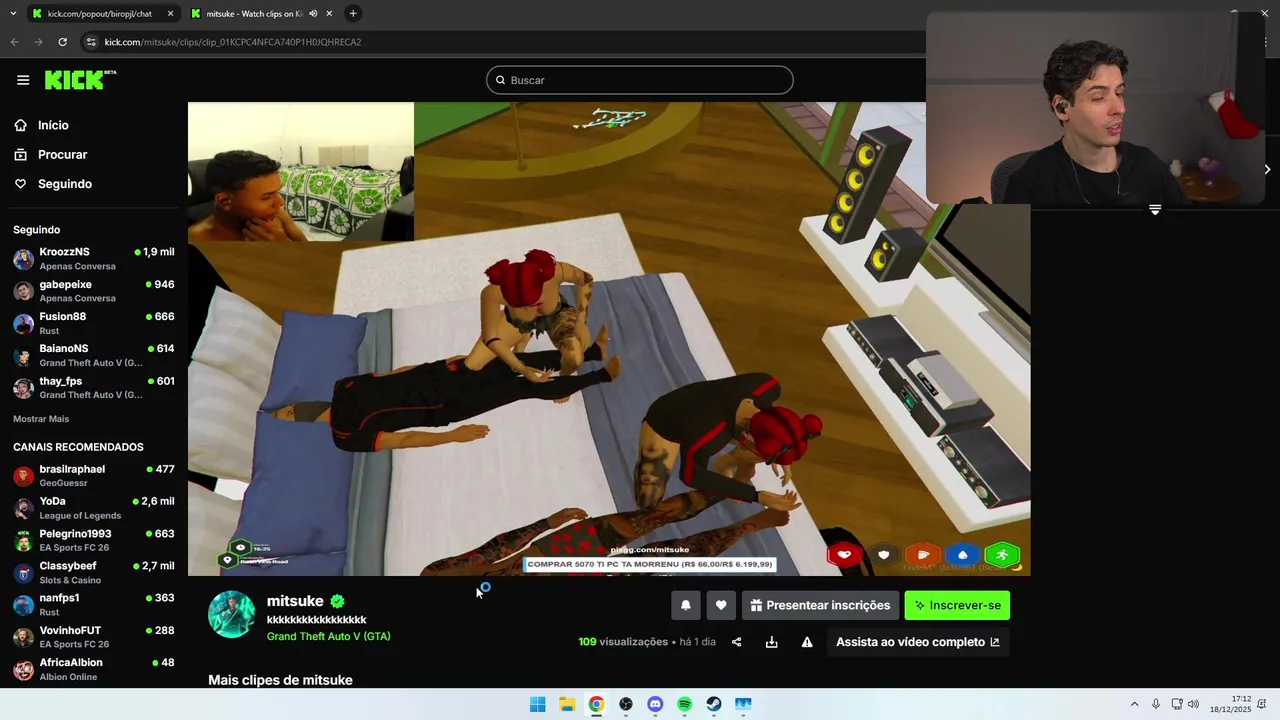The height and width of the screenshot is (720, 1280).
Task: Open Pelegrino1993 recommended channel
Action: 93,541
